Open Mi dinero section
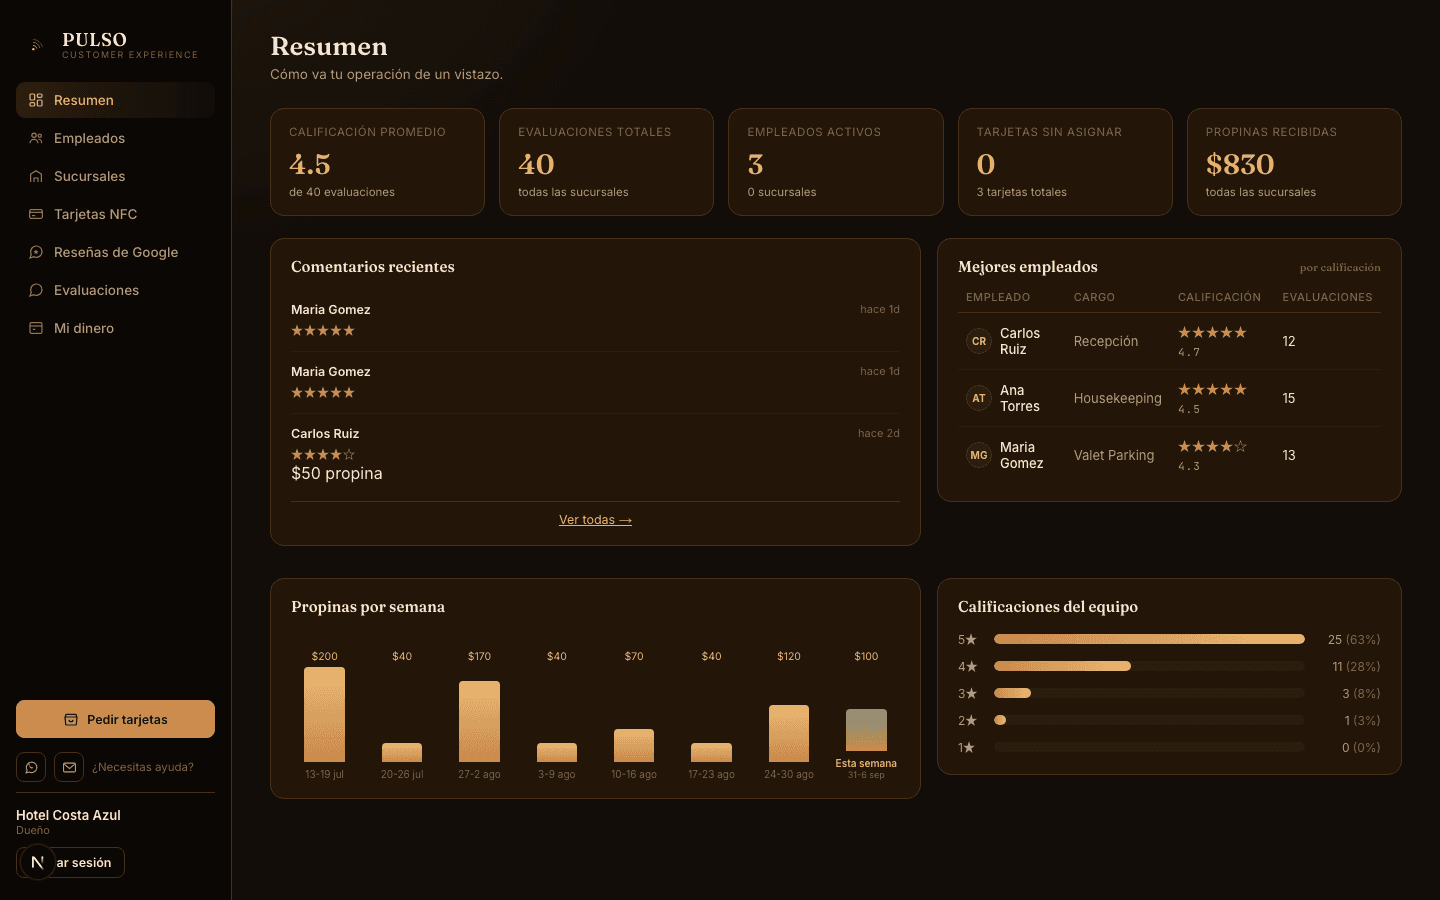The width and height of the screenshot is (1440, 900). (115, 328)
